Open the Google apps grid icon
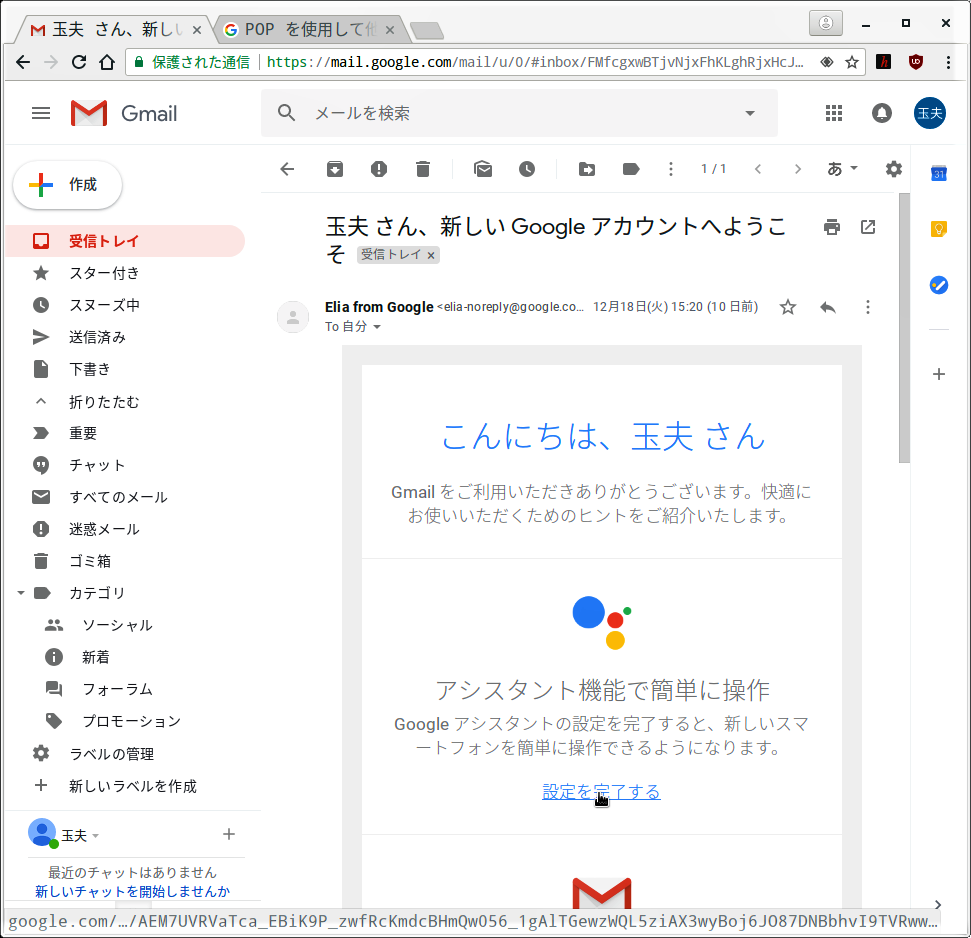Image resolution: width=971 pixels, height=938 pixels. pos(834,113)
